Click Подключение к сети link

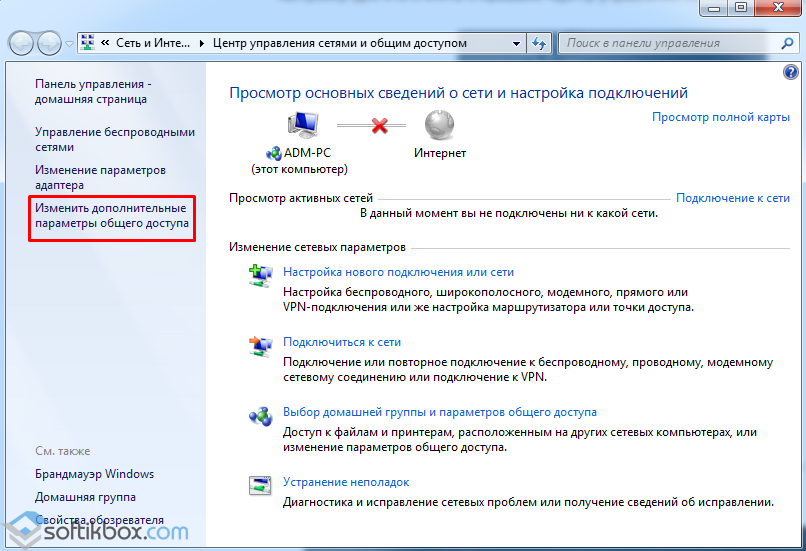click(732, 198)
